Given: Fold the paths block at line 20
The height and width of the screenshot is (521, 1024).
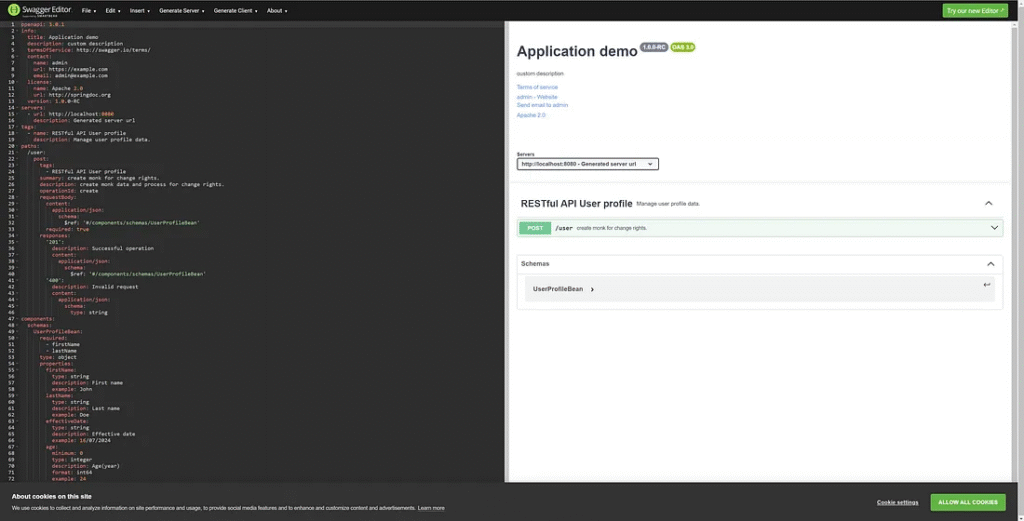Looking at the screenshot, I should 18,146.
